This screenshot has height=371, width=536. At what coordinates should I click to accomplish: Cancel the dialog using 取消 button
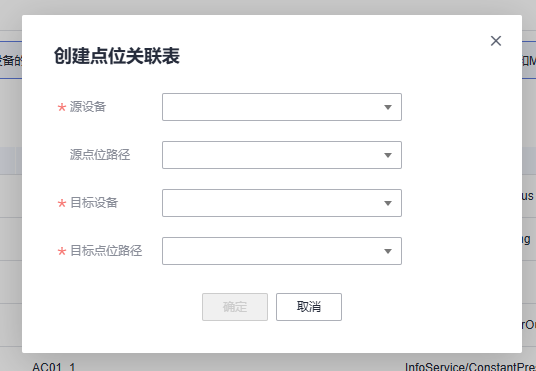click(x=309, y=307)
